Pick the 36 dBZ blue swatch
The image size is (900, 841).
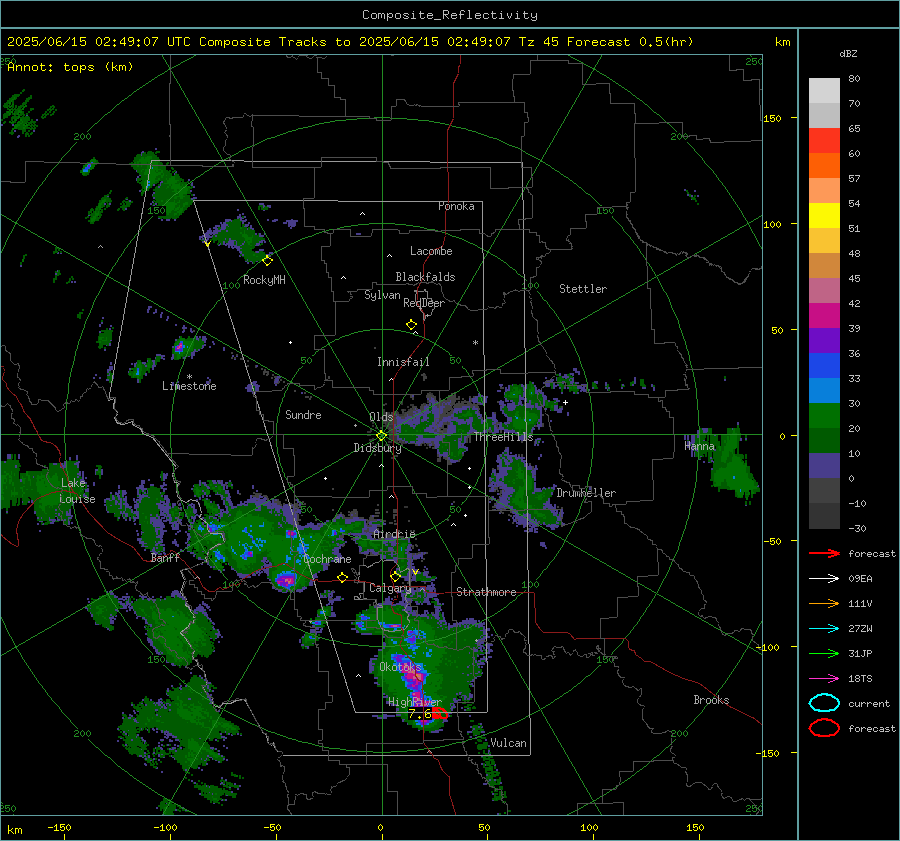(x=824, y=366)
